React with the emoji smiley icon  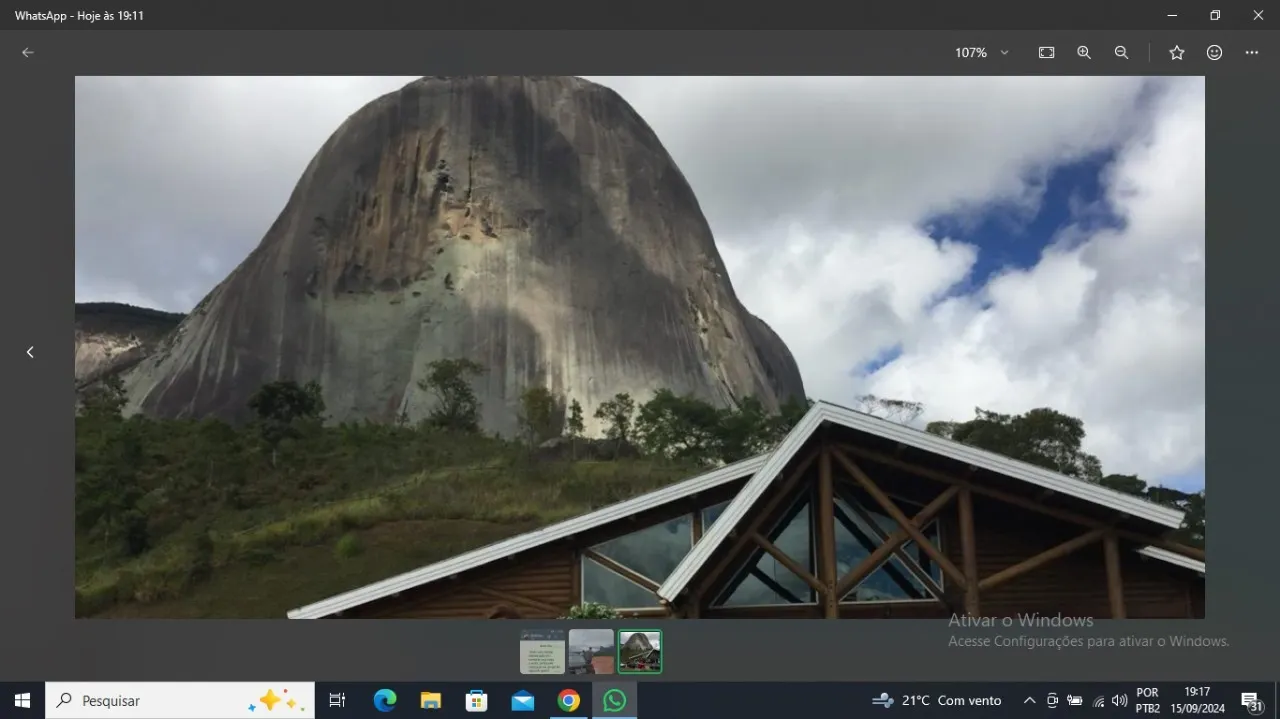[x=1214, y=53]
